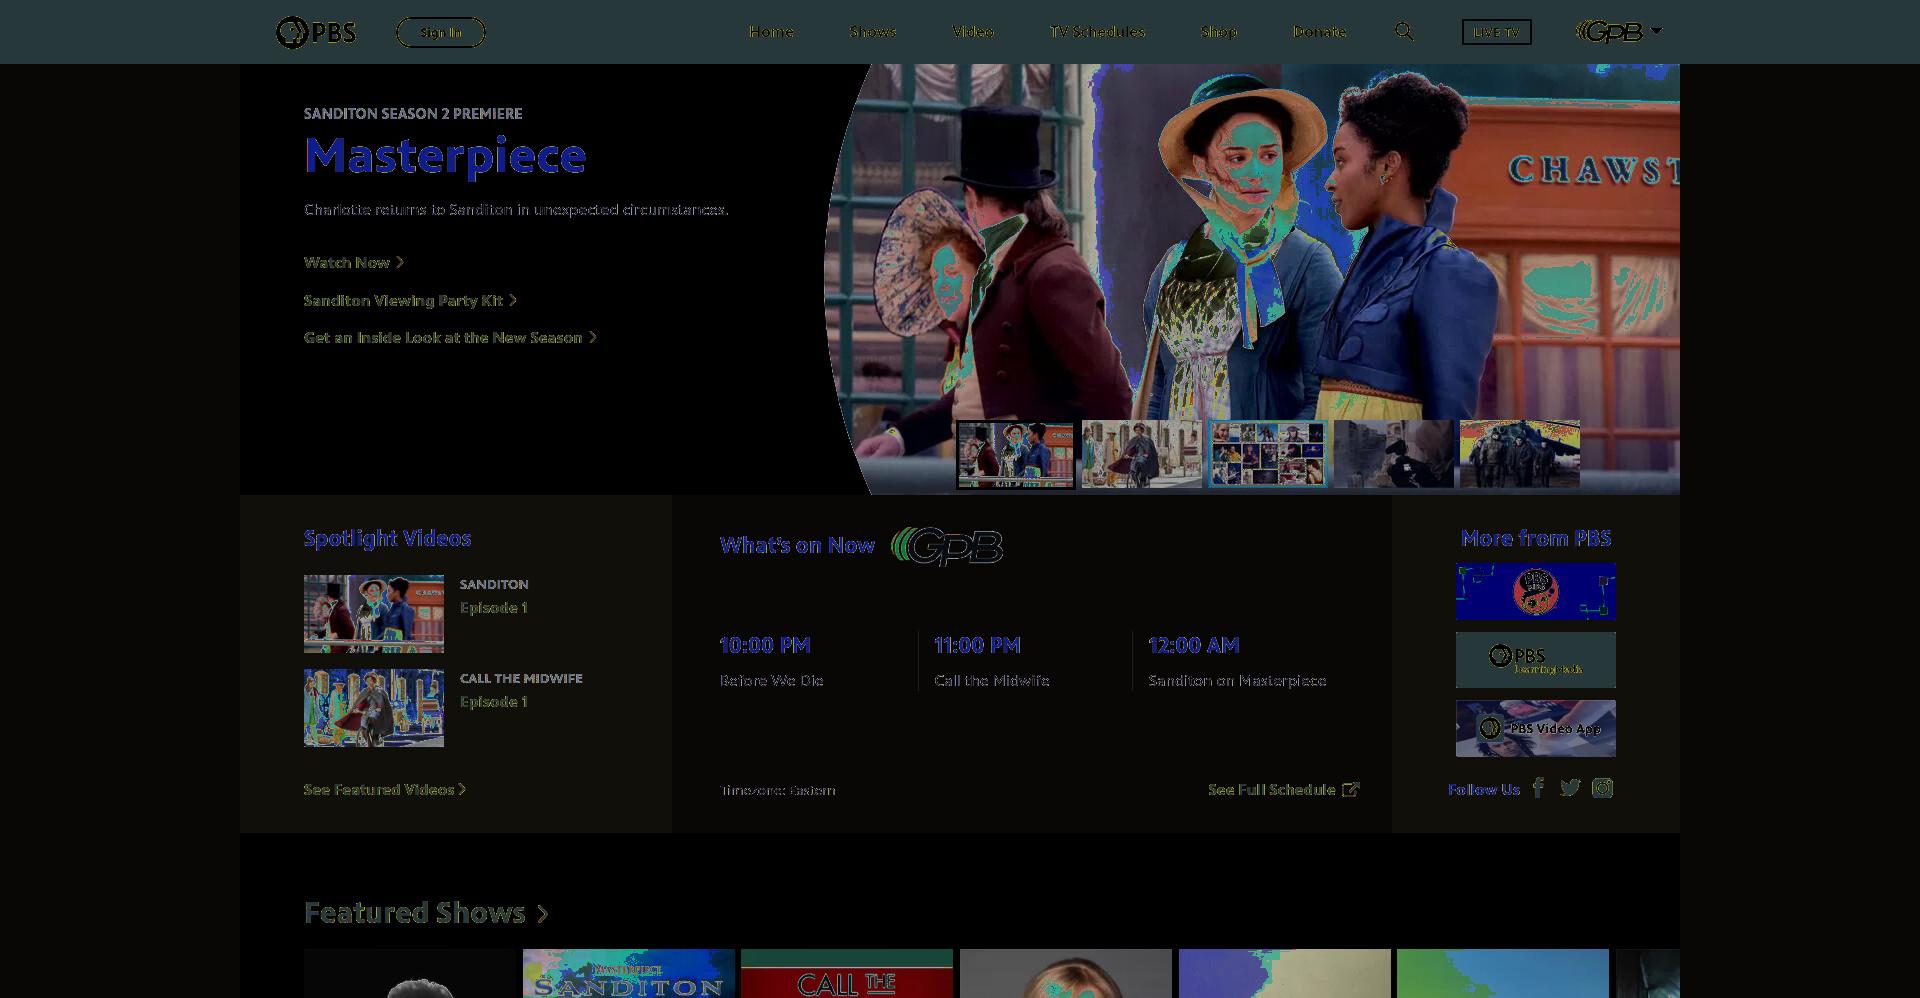Open Featured Shows heading link
Screen dimensions: 1920x998
coord(426,913)
